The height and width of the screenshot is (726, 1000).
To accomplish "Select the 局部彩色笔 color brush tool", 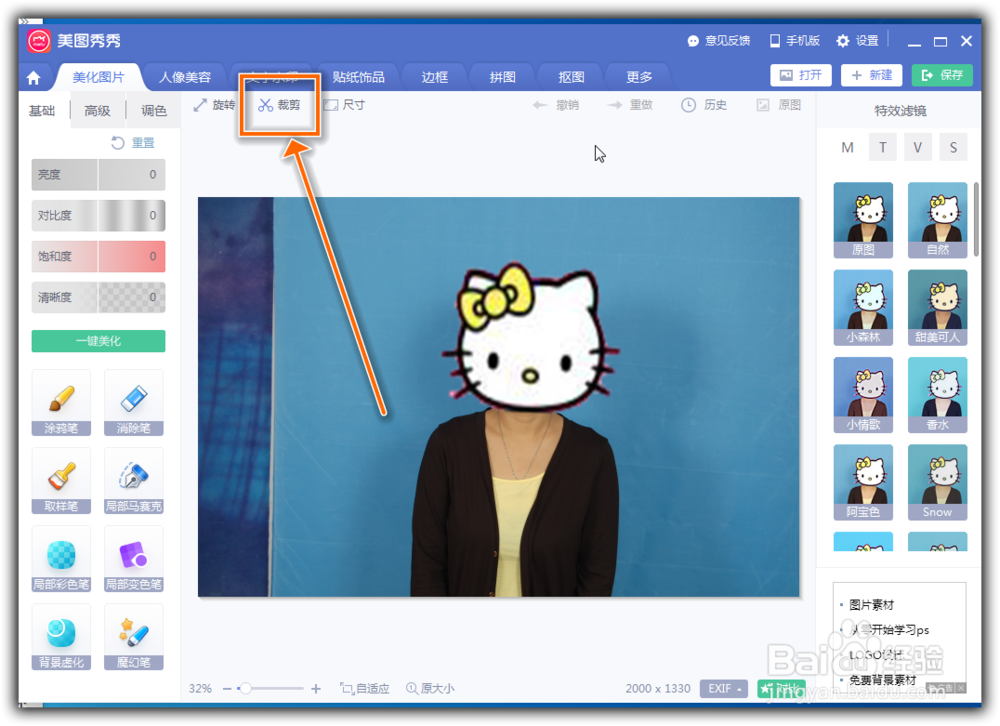I will tap(61, 559).
